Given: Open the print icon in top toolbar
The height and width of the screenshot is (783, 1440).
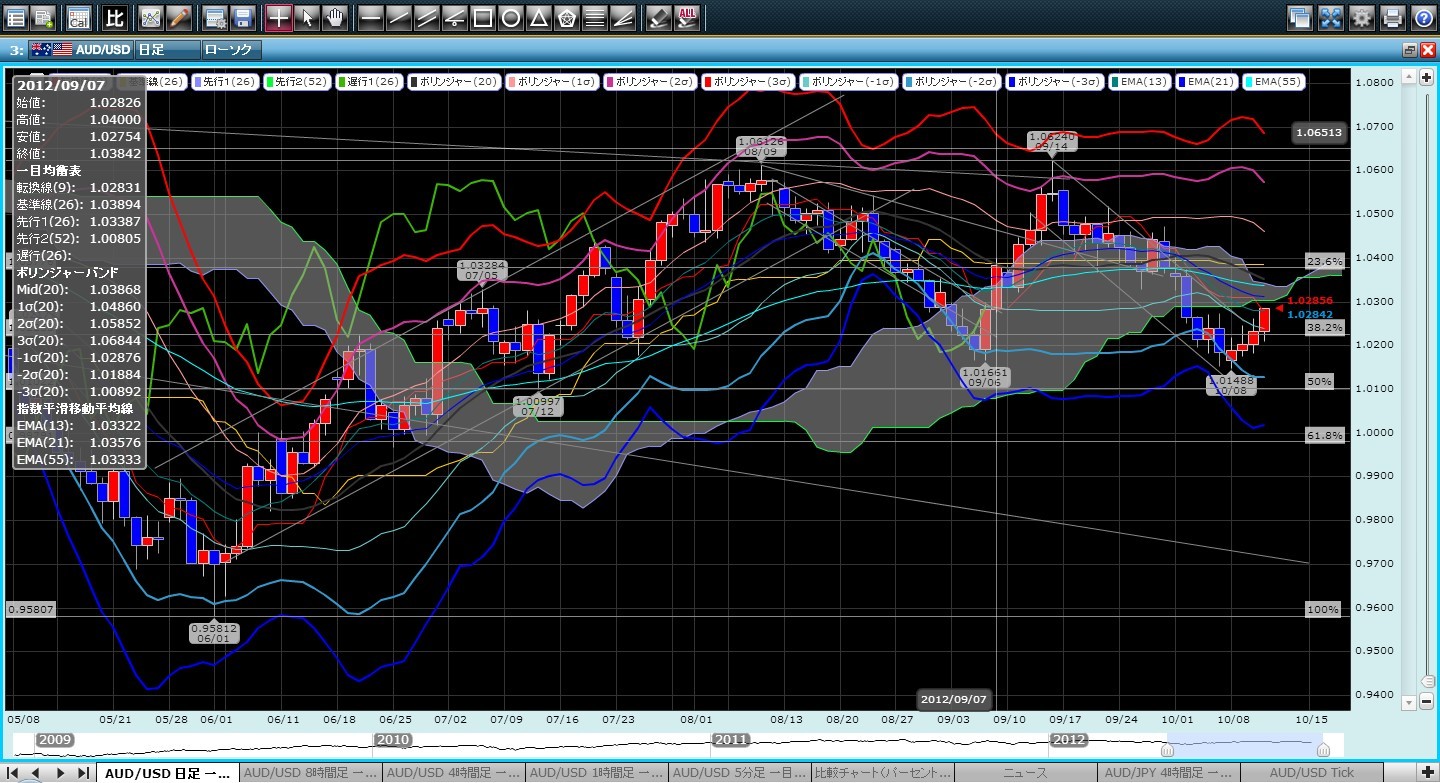Looking at the screenshot, I should point(1393,17).
